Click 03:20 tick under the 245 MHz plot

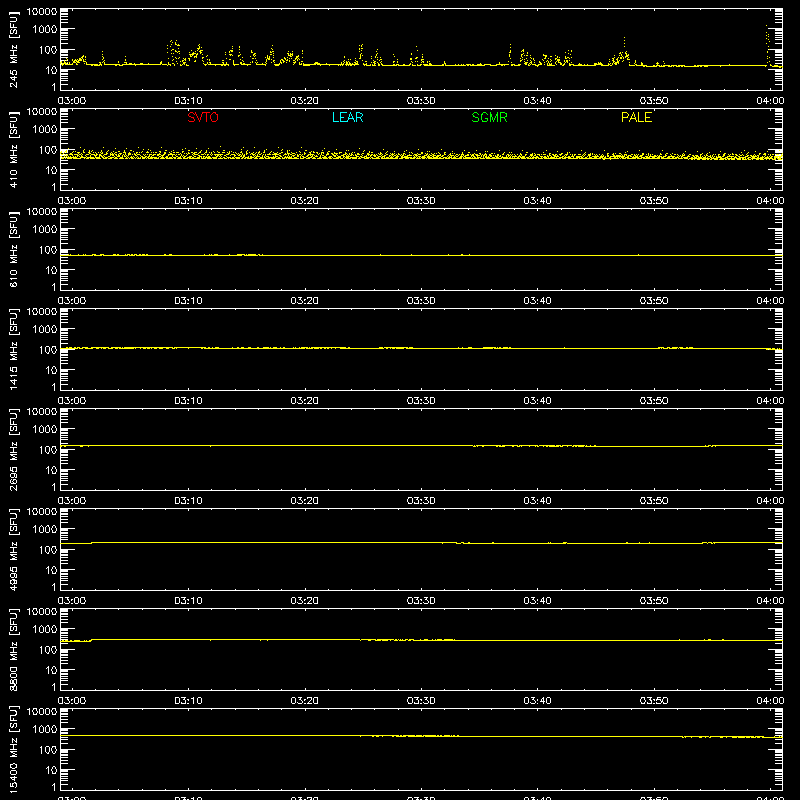pyautogui.click(x=305, y=101)
